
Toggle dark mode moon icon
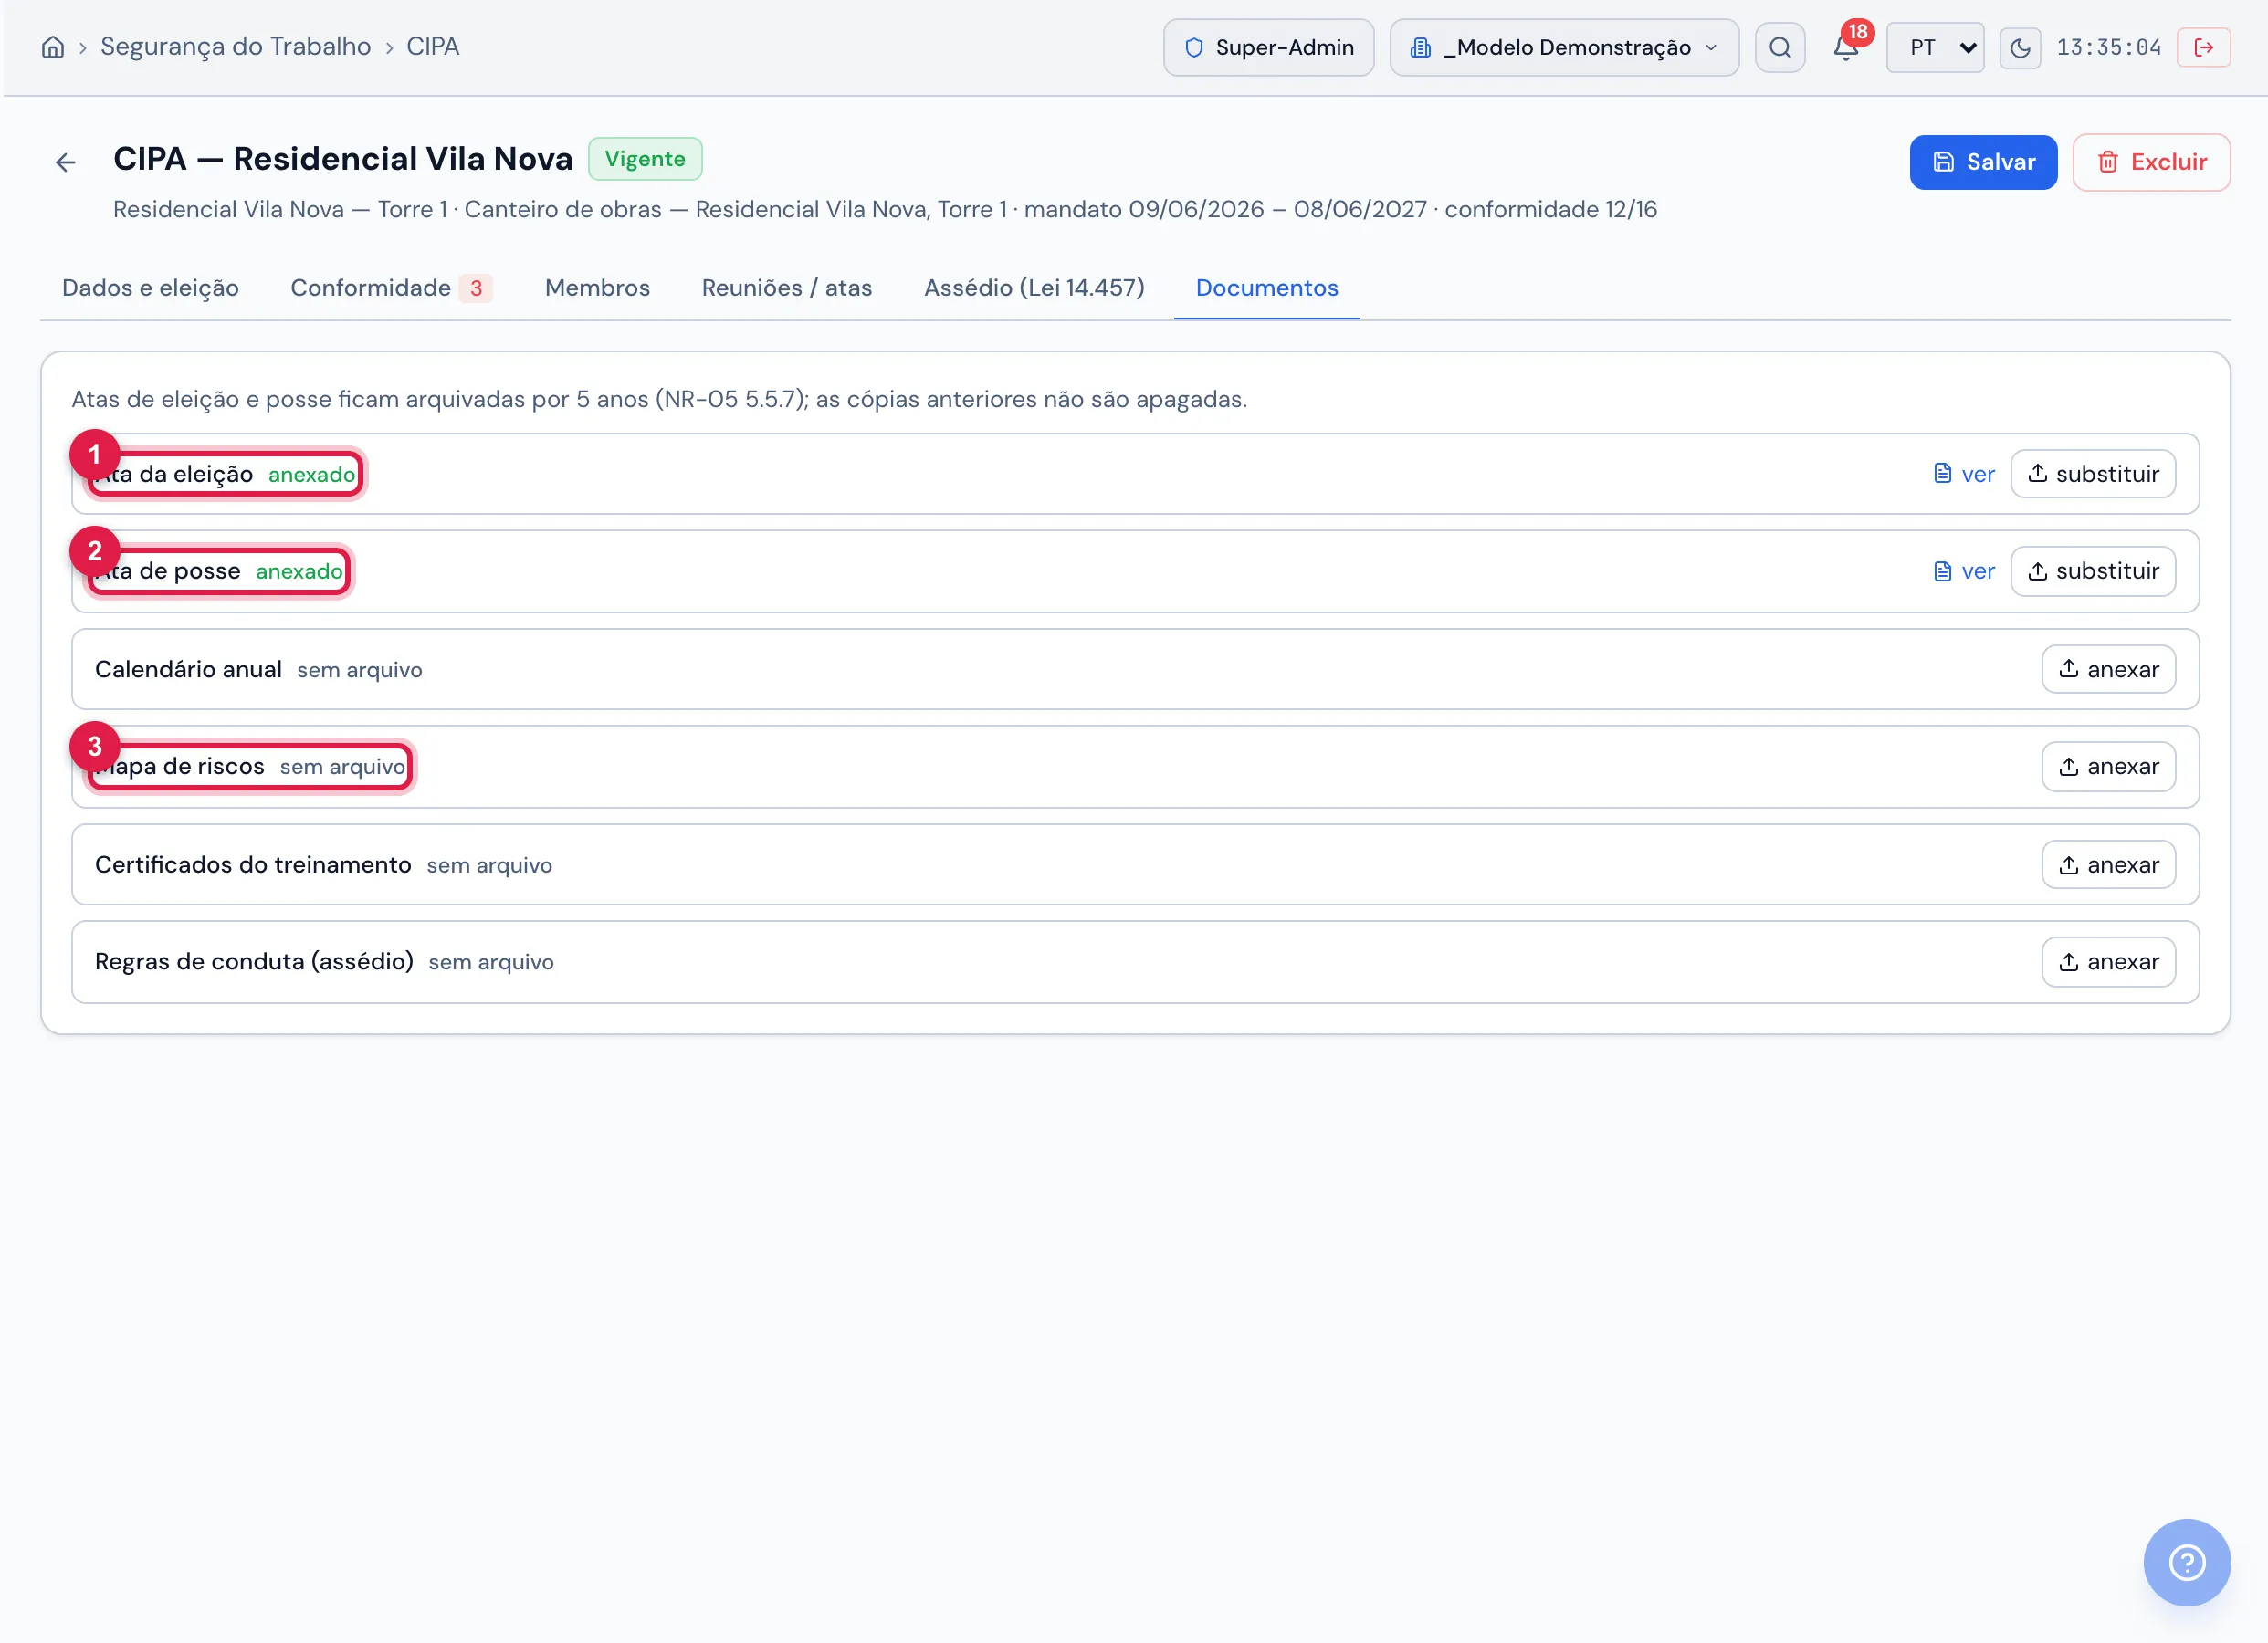point(2020,47)
